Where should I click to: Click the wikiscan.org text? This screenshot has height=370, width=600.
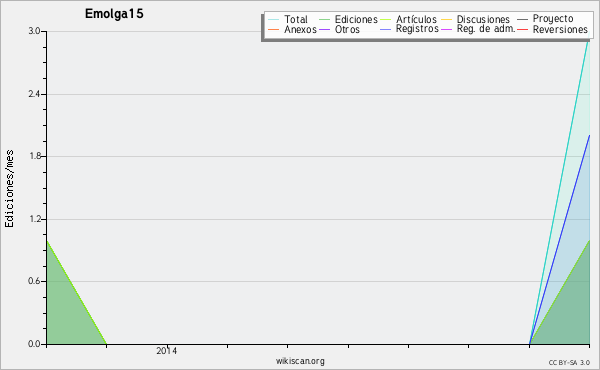(x=300, y=361)
